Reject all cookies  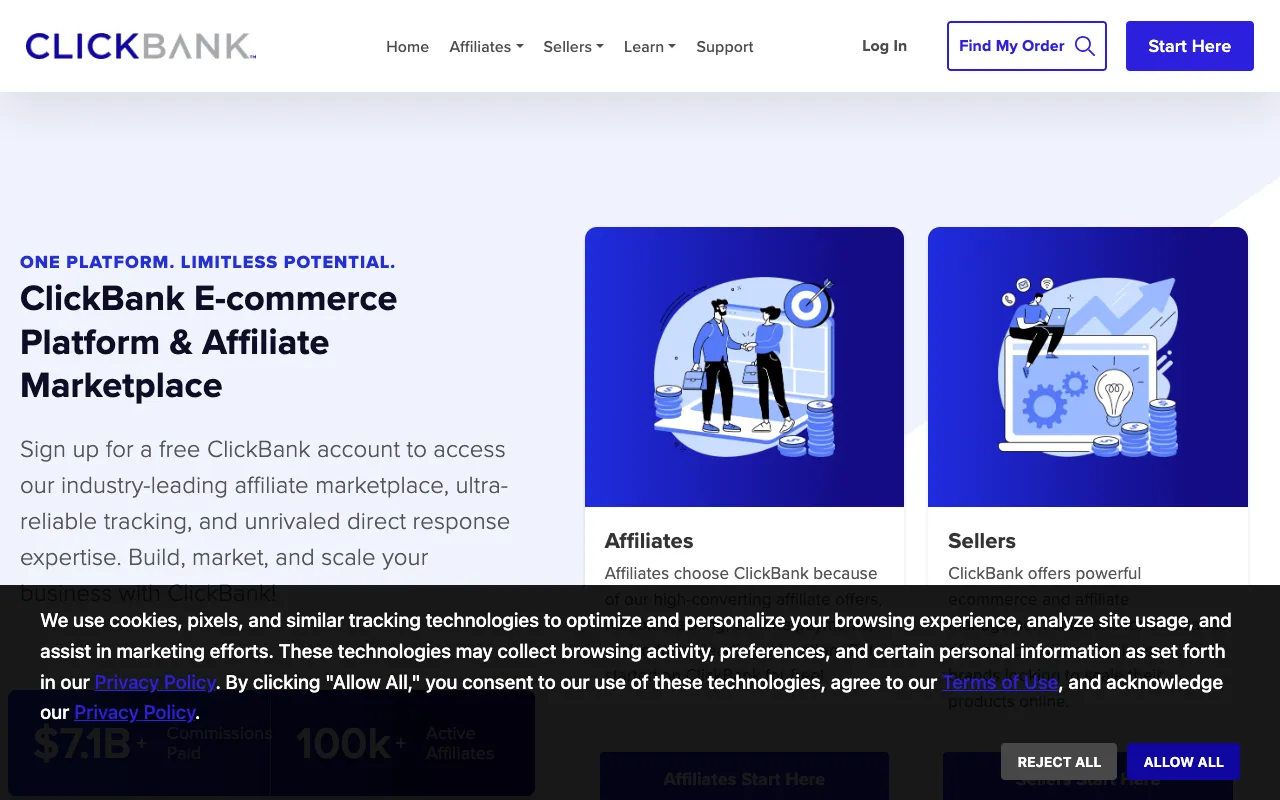tap(1058, 761)
